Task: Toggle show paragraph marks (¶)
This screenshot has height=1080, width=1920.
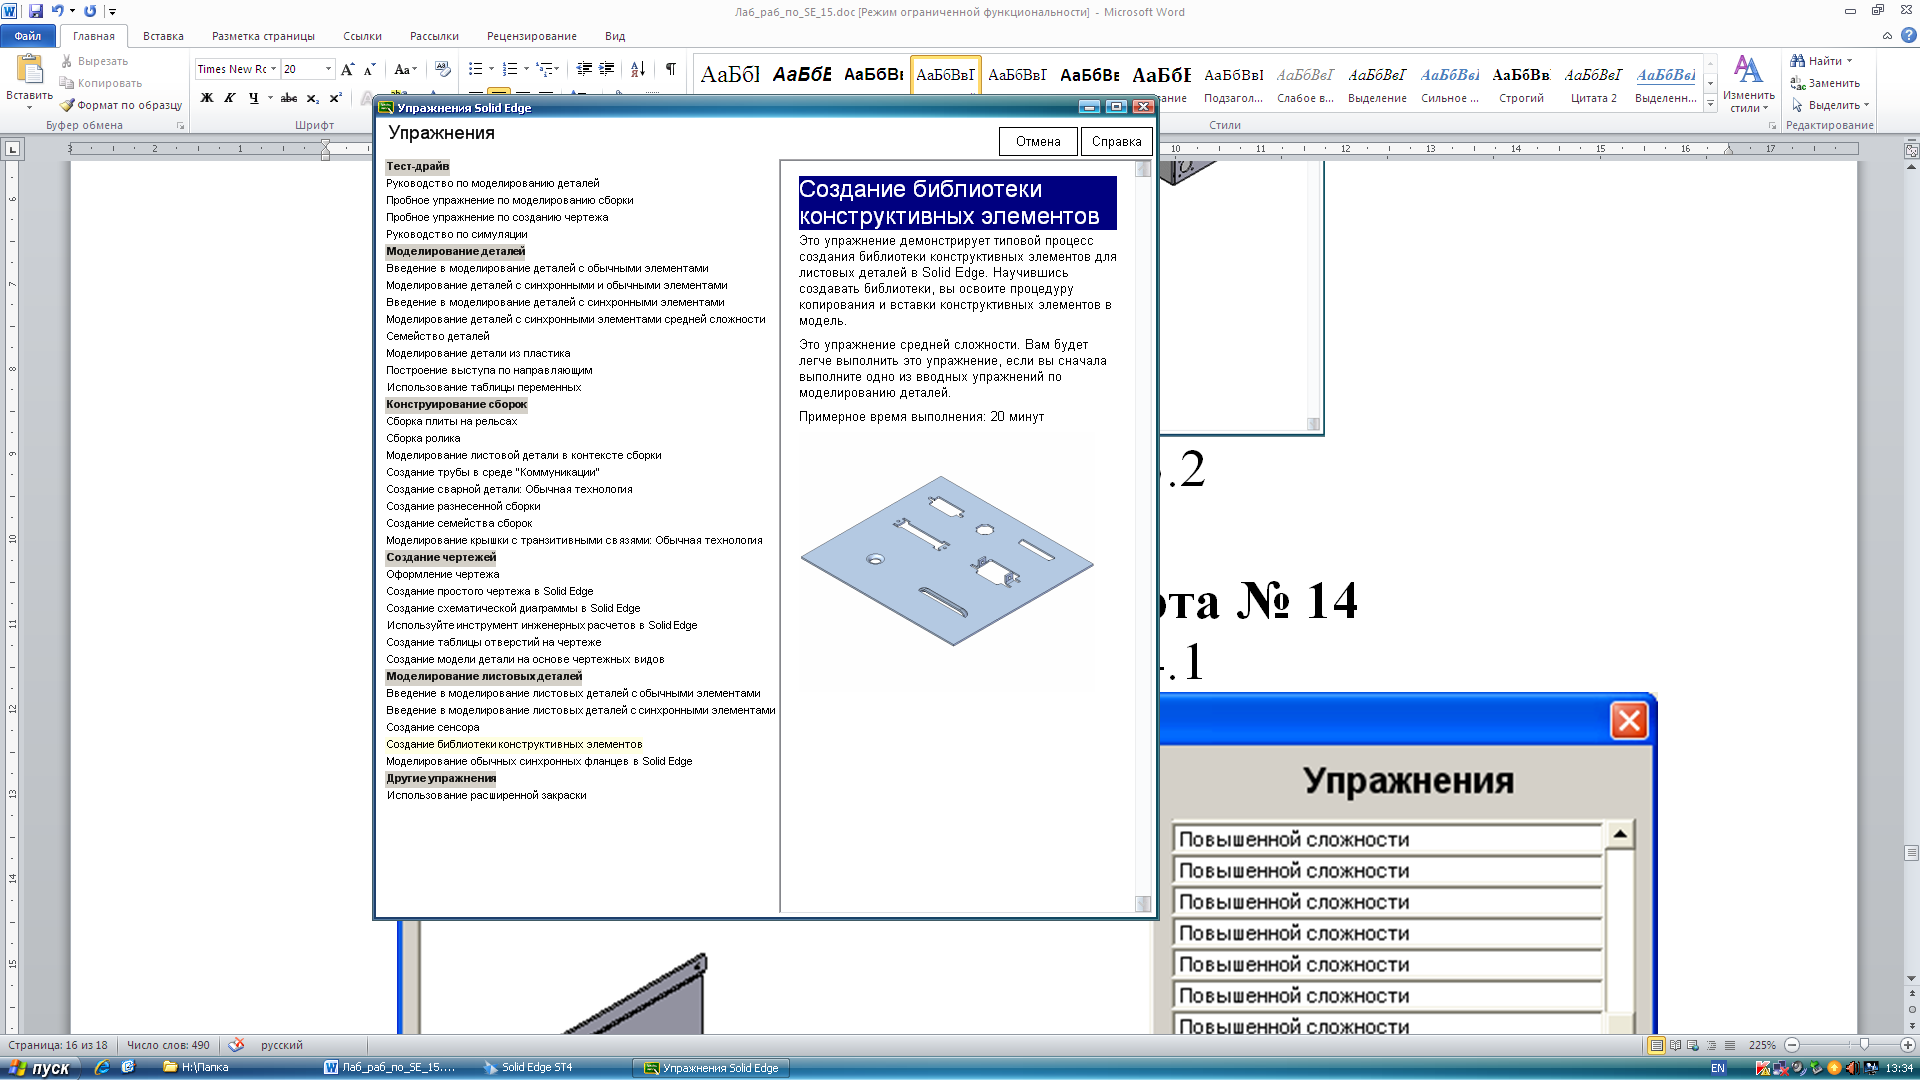Action: click(671, 69)
